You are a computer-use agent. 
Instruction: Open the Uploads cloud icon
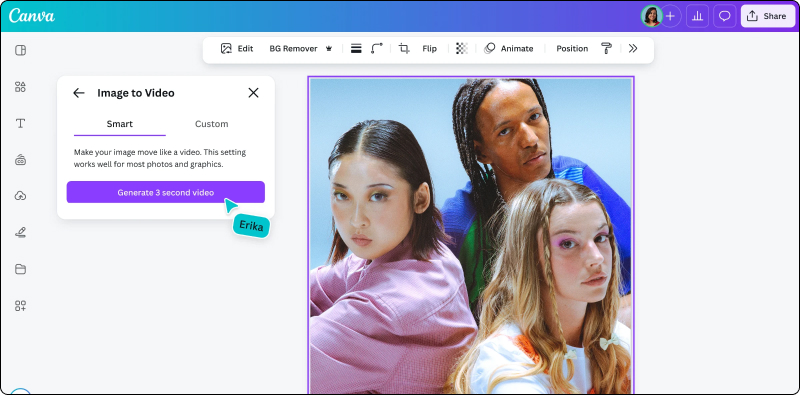click(20, 196)
